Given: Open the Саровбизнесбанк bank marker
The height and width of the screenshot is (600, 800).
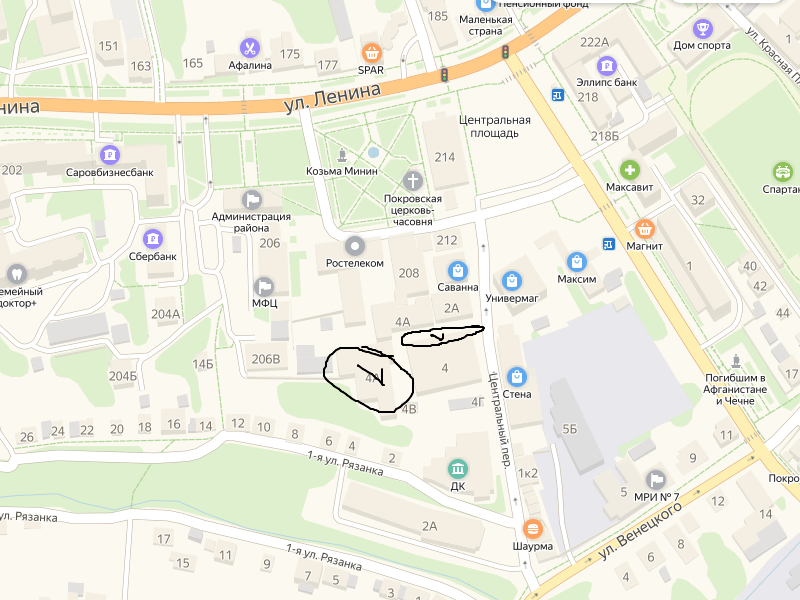Looking at the screenshot, I should tap(110, 155).
